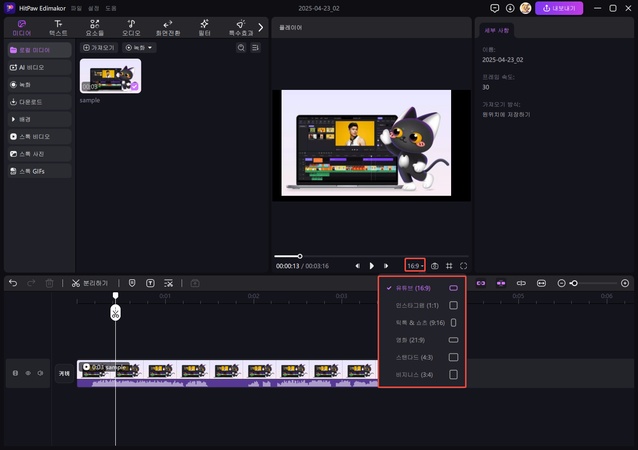This screenshot has width=638, height=450.
Task: Click the redo arrow icon
Action: pyautogui.click(x=31, y=283)
